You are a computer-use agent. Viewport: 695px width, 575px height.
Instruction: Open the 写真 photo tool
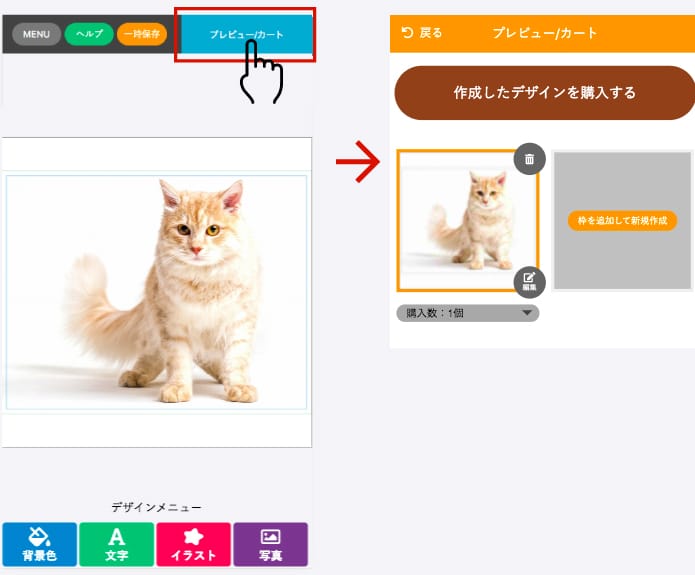pyautogui.click(x=271, y=544)
